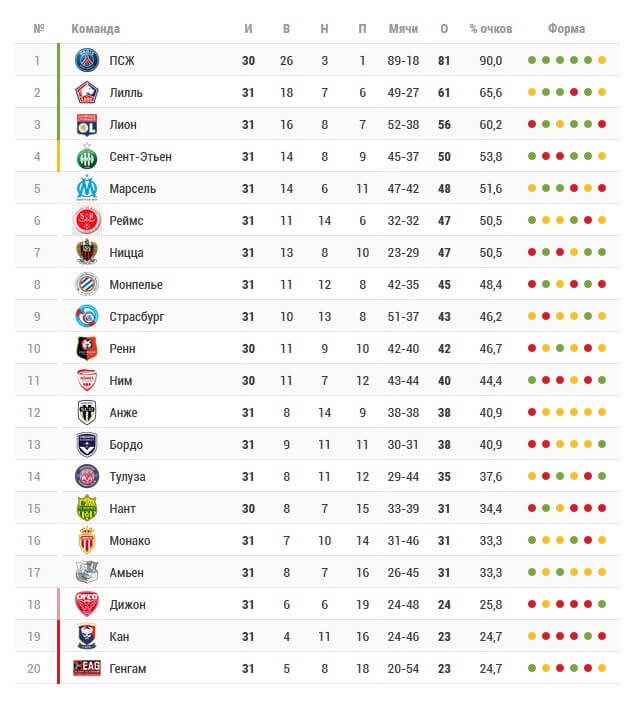641x701 pixels.
Task: Click the Lille club crest
Action: pyautogui.click(x=87, y=93)
